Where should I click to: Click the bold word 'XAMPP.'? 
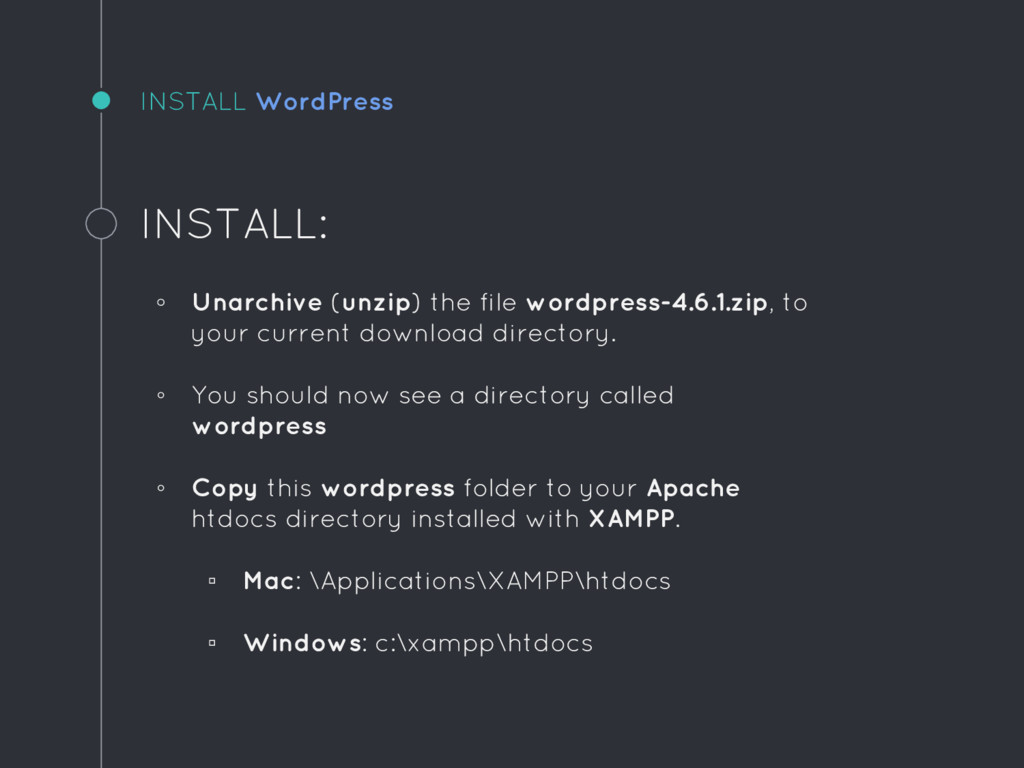point(634,519)
